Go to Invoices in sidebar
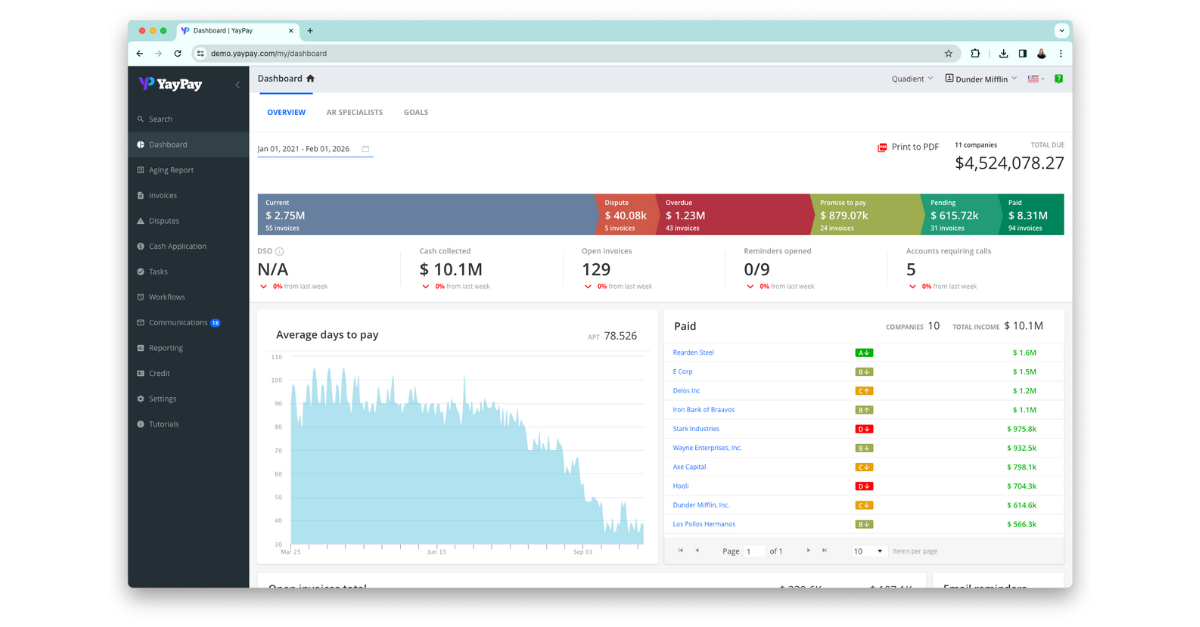The image size is (1200, 627). tap(163, 195)
